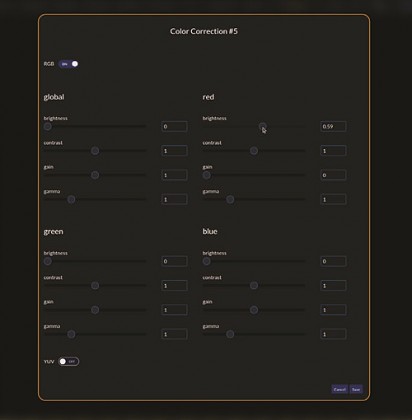This screenshot has height=420, width=412.
Task: Click the red brightness slider handle
Action: [x=263, y=126]
